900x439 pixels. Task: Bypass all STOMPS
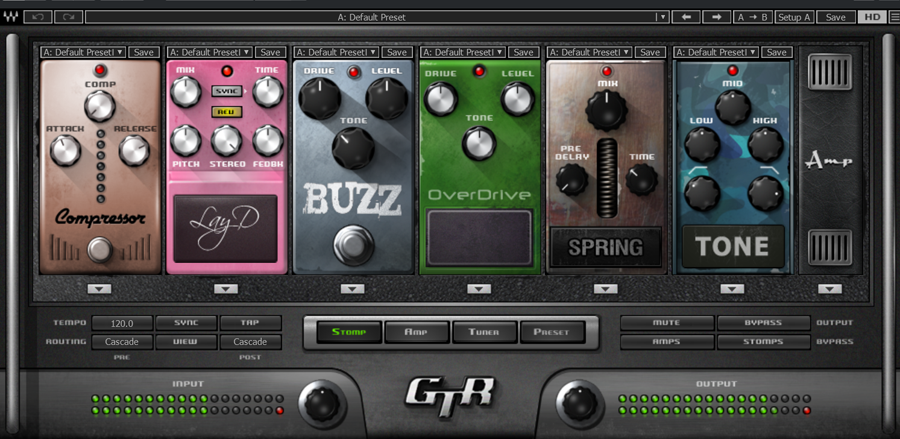pos(763,341)
